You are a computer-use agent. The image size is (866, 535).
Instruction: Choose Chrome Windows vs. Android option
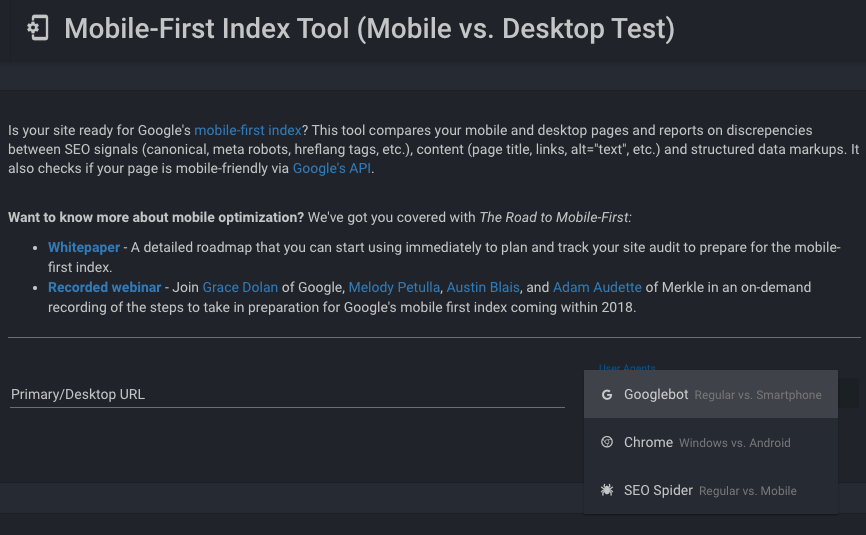[x=710, y=442]
